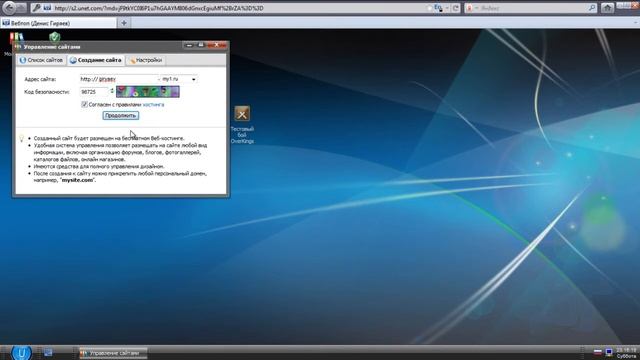
Task: Expand the my1.ru domain dropdown
Action: coord(193,79)
